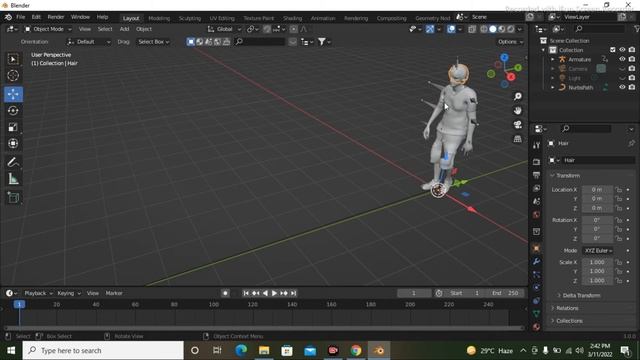Open Object Data properties tab
The height and width of the screenshot is (360, 640).
click(x=537, y=313)
